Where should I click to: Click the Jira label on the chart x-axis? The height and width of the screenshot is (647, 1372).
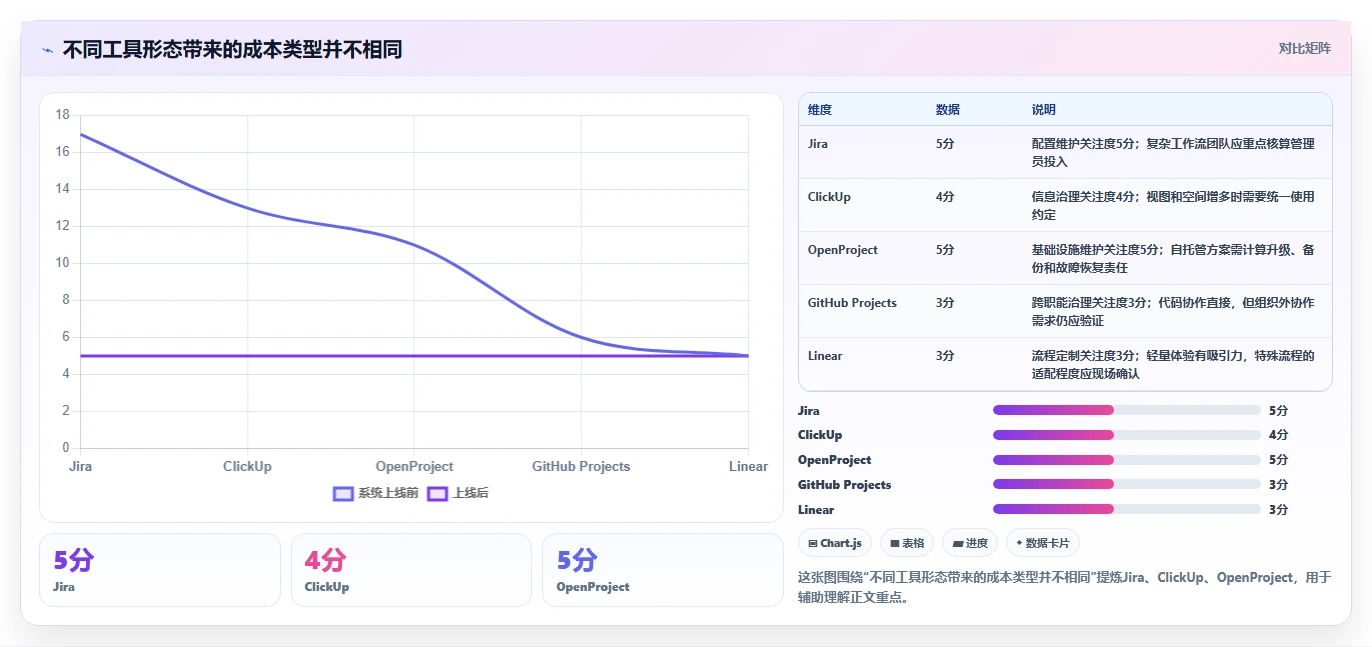click(81, 466)
